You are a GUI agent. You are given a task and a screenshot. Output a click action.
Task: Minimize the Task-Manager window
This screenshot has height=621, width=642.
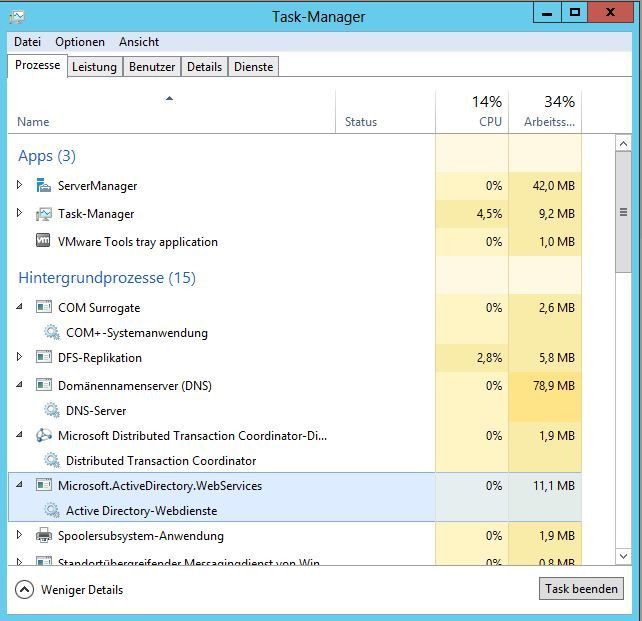[547, 13]
